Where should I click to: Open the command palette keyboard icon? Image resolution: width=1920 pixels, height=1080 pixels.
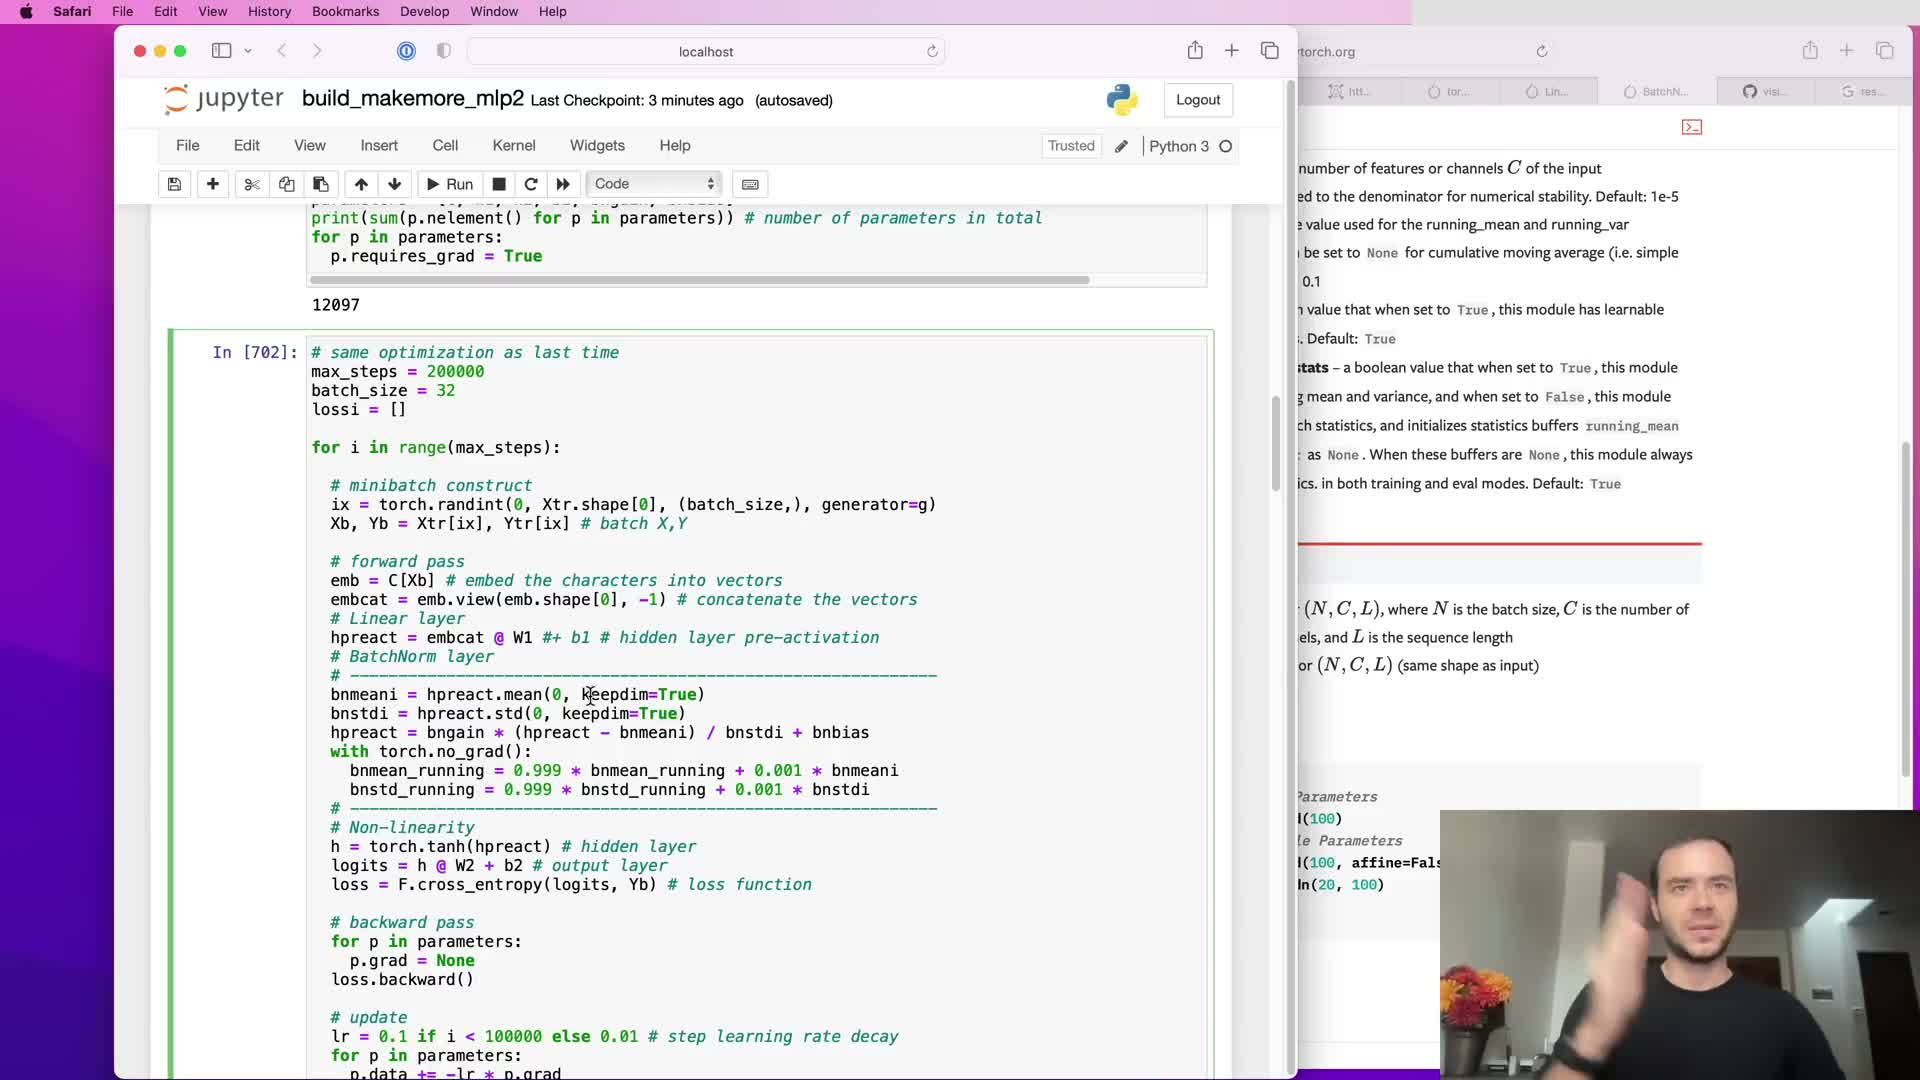point(750,184)
